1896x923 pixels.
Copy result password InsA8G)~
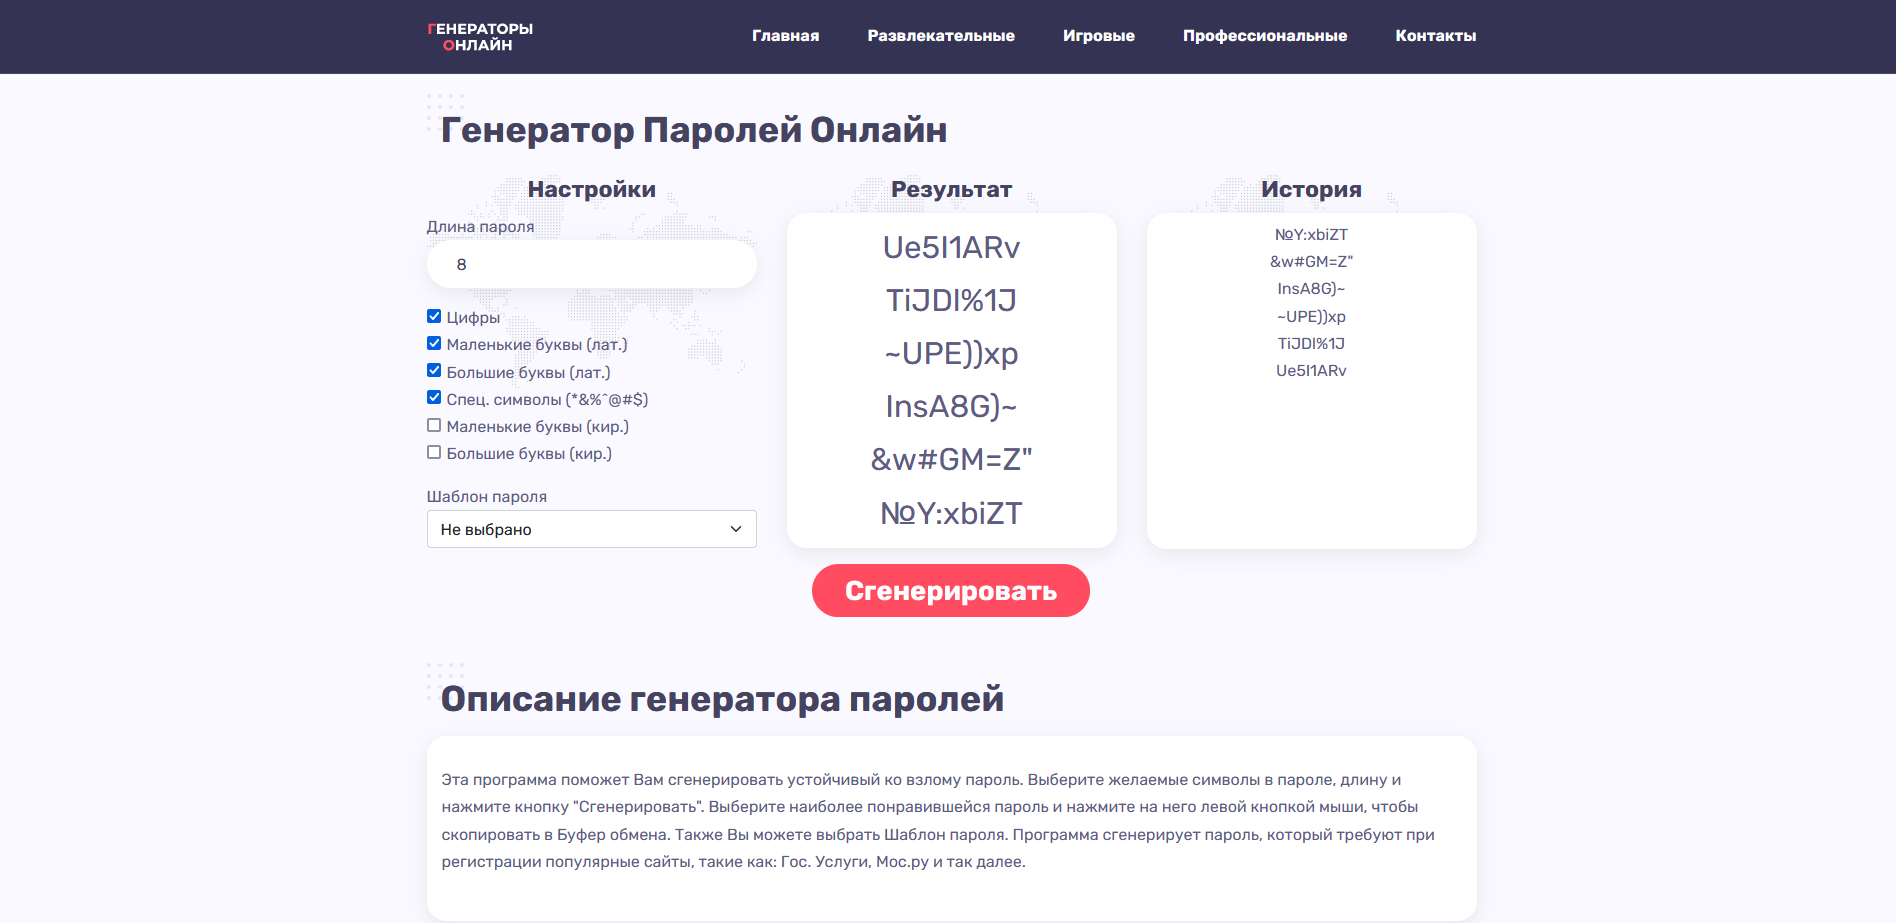coord(951,406)
